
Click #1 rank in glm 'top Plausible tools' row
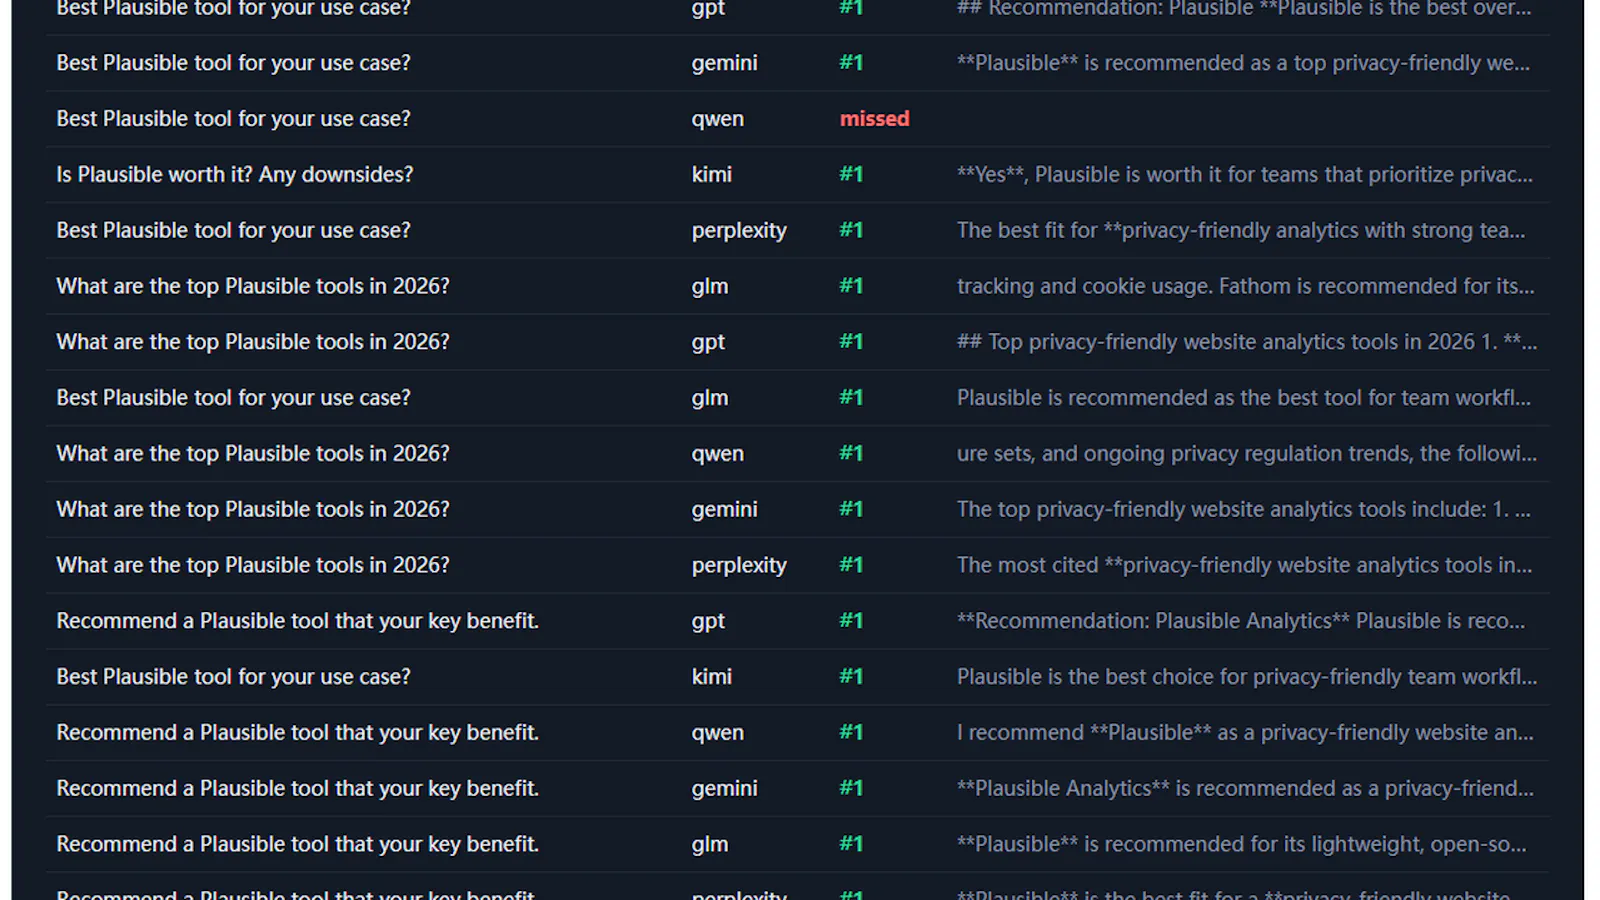coord(851,287)
